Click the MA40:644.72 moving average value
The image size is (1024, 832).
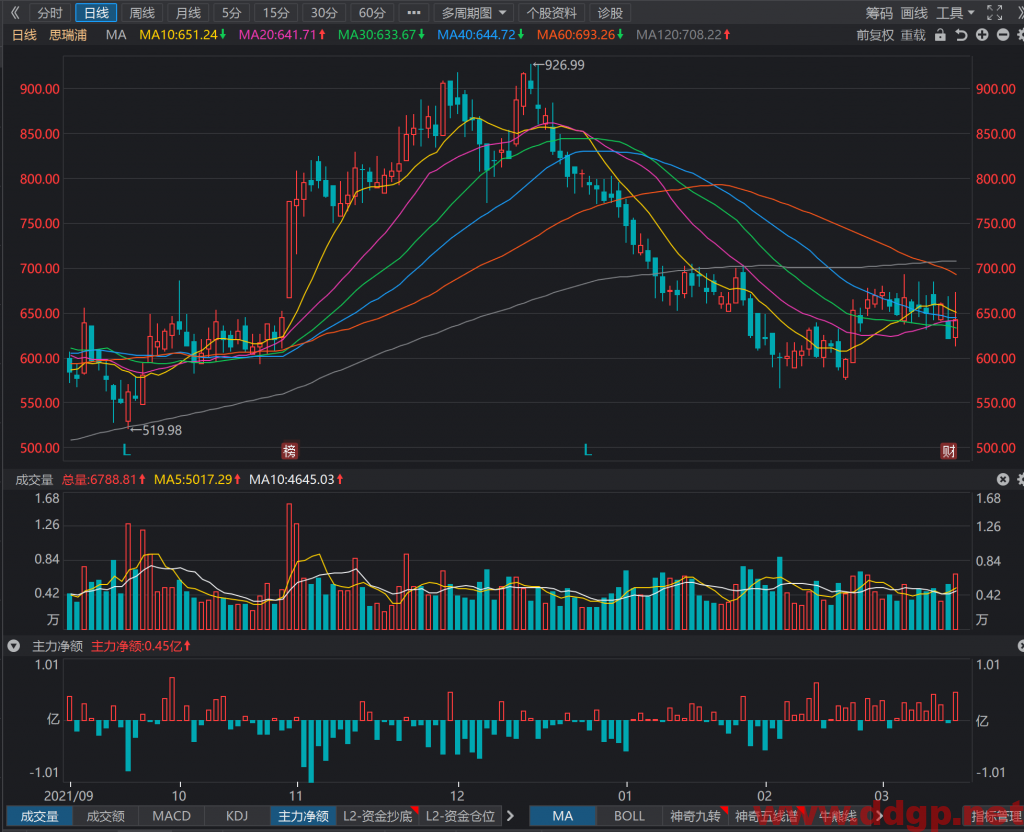click(481, 35)
